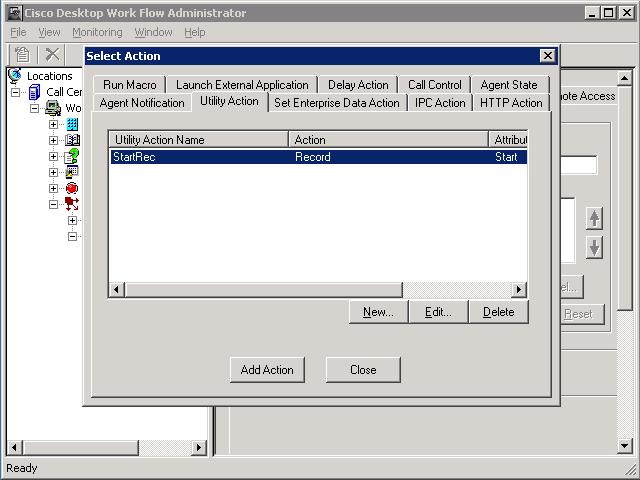Select the StartRec row in the list
640x480 pixels.
(318, 157)
